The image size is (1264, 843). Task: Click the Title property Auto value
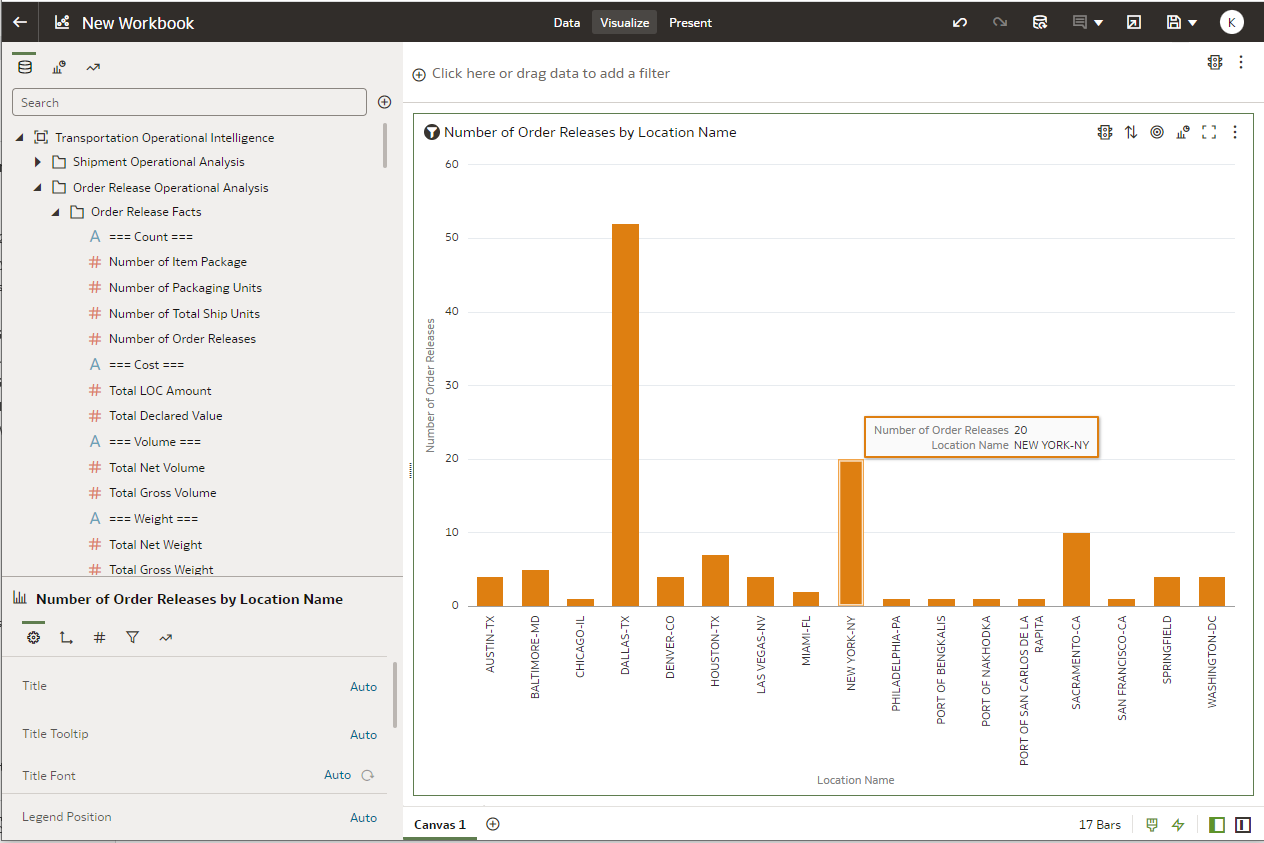pyautogui.click(x=363, y=687)
